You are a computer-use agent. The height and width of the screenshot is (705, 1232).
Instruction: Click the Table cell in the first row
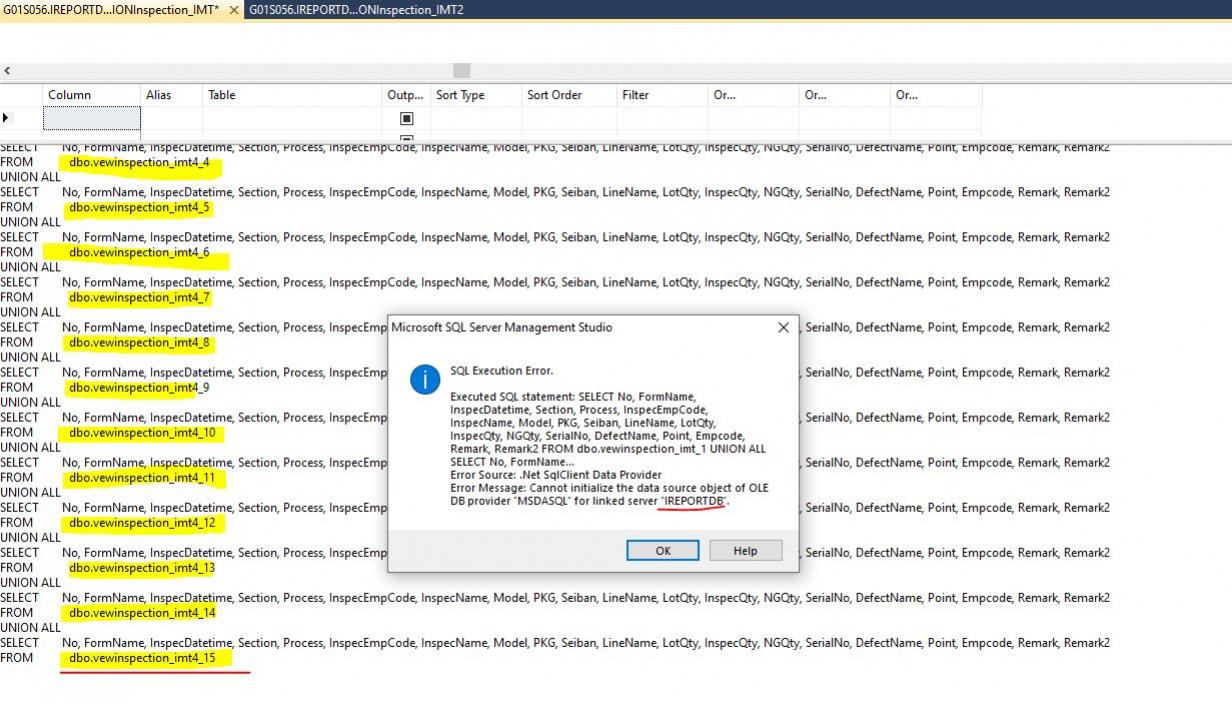click(293, 118)
